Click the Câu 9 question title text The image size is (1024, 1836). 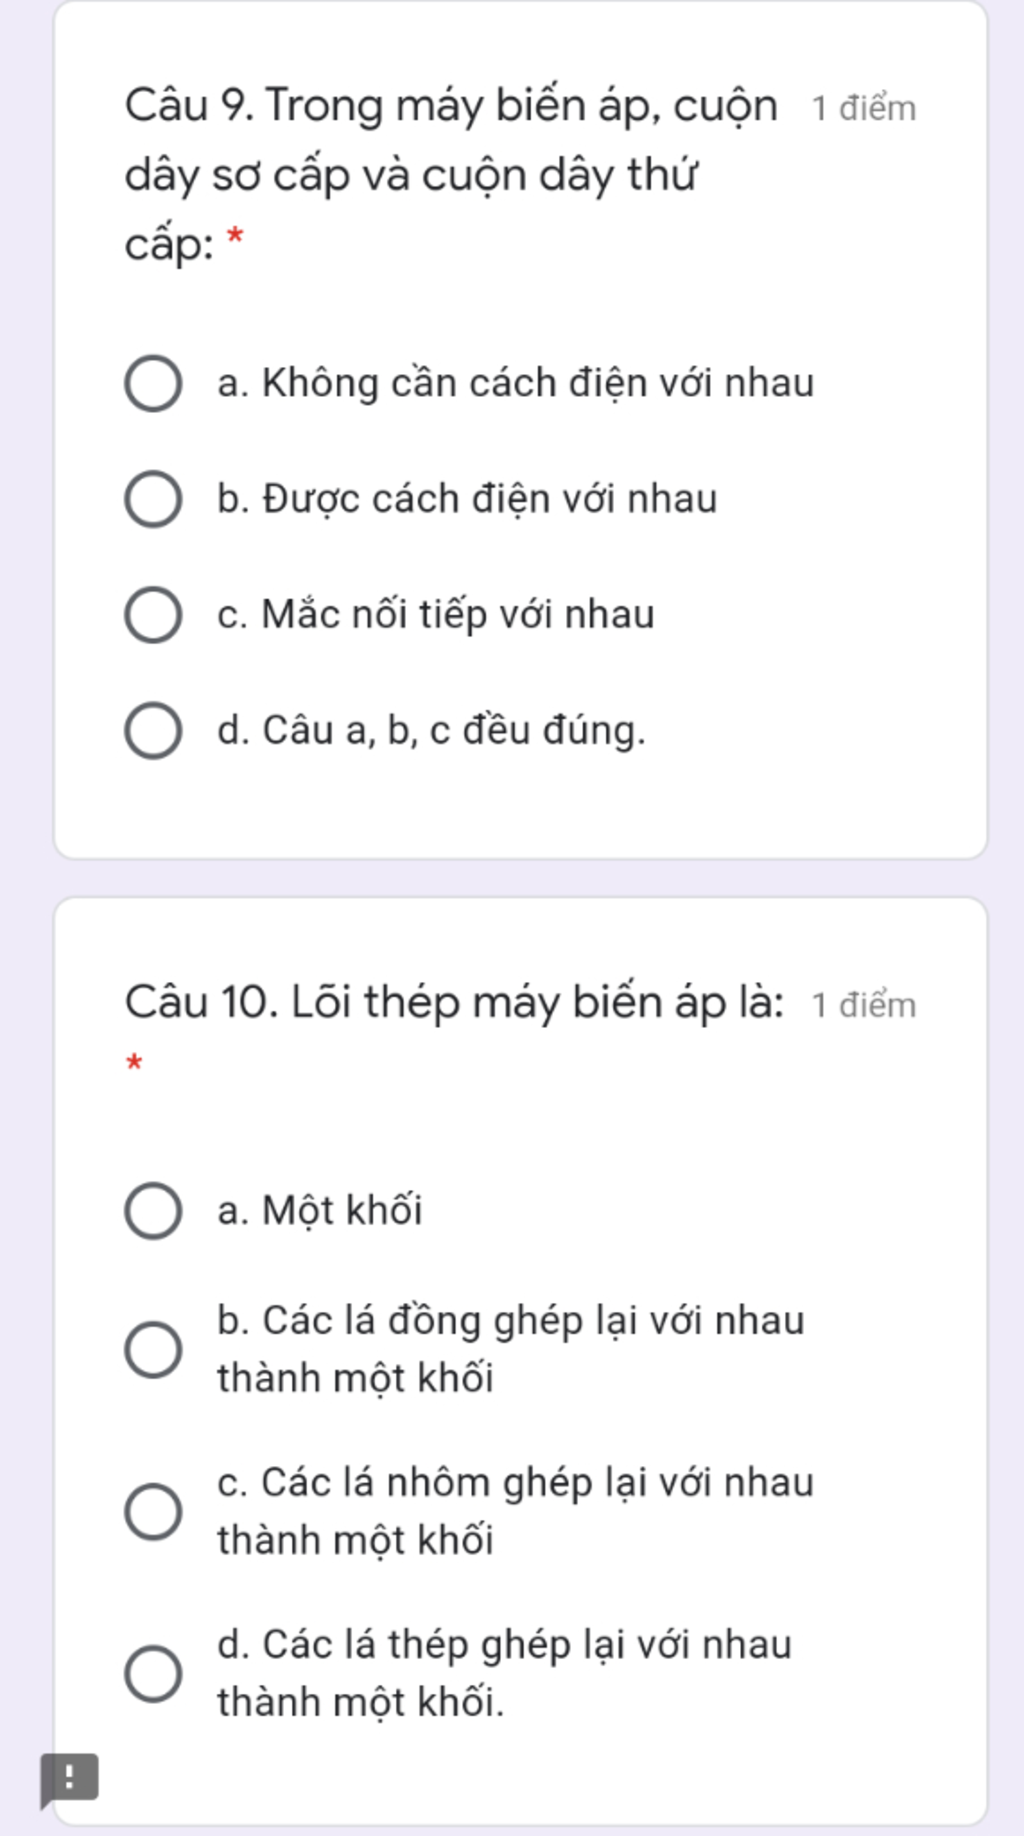[451, 174]
